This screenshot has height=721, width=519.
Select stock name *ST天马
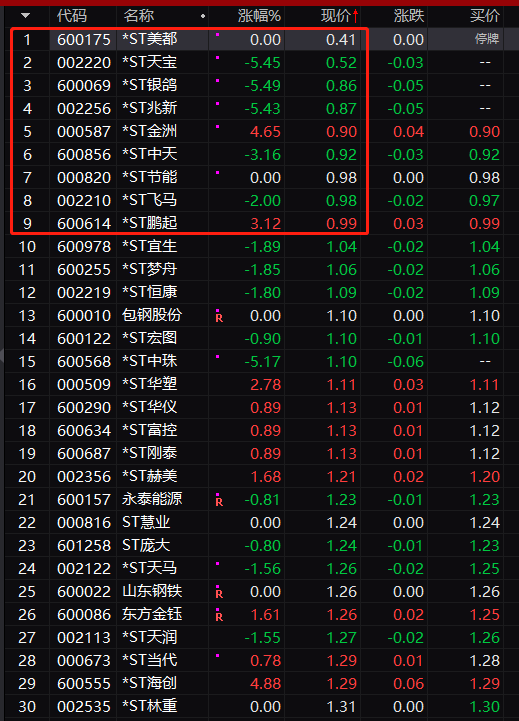(x=149, y=568)
